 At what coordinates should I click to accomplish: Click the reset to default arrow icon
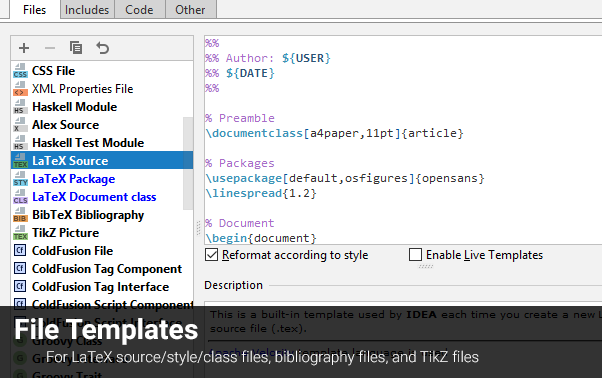103,48
